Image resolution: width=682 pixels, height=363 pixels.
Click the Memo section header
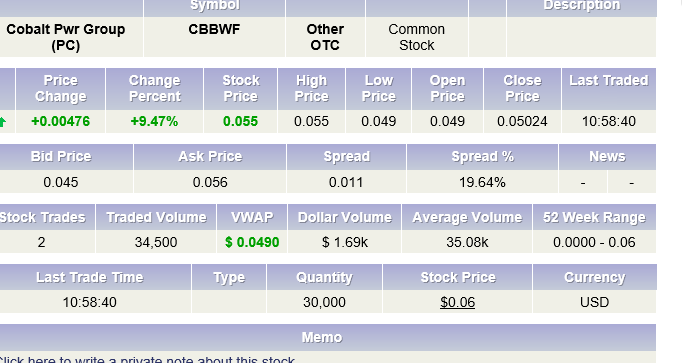pyautogui.click(x=322, y=337)
